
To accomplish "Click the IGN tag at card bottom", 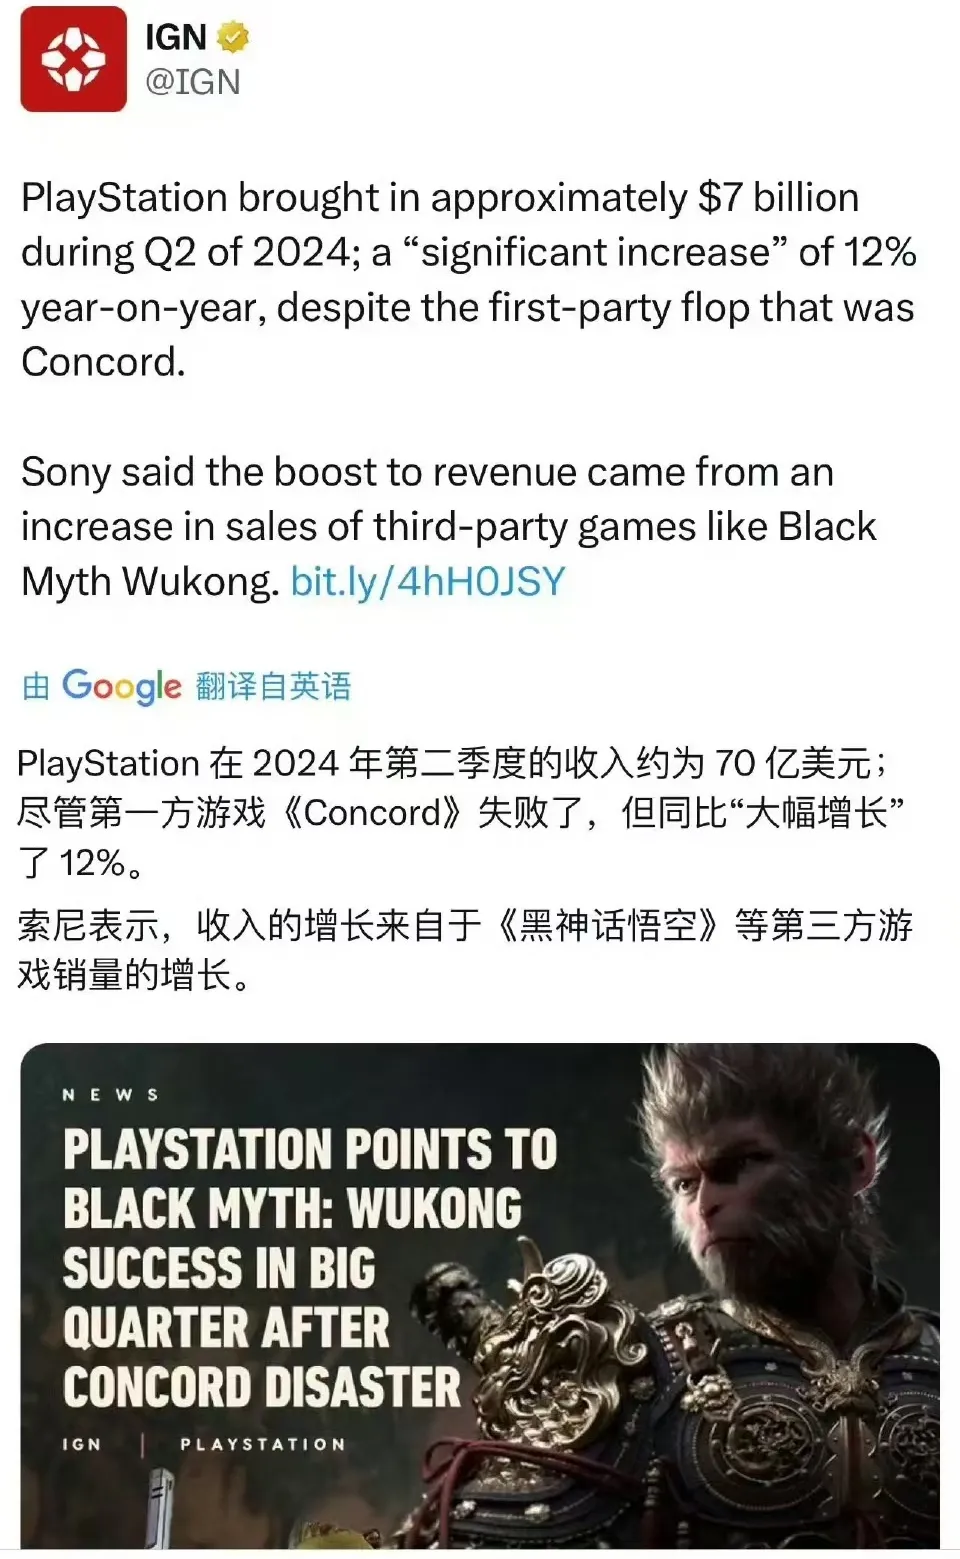I will coord(82,1444).
